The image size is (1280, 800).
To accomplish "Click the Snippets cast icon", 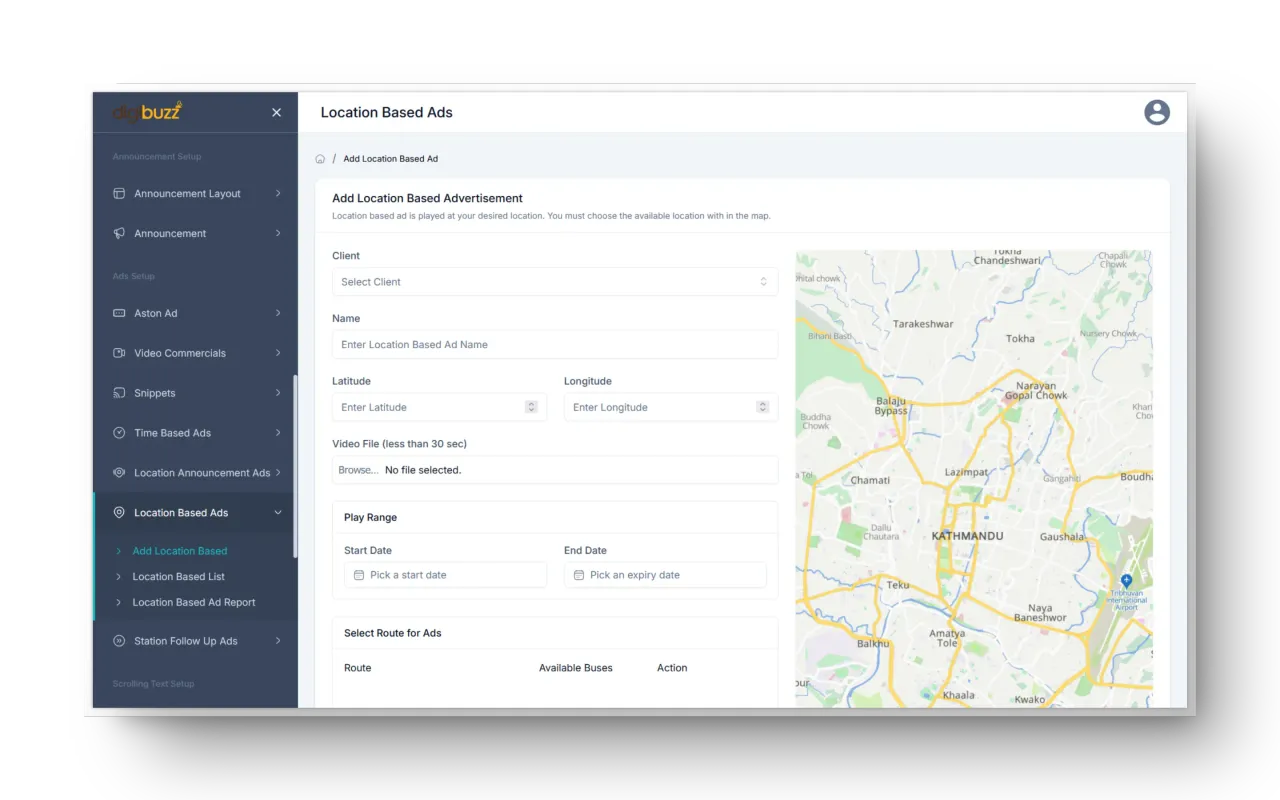I will [x=119, y=393].
